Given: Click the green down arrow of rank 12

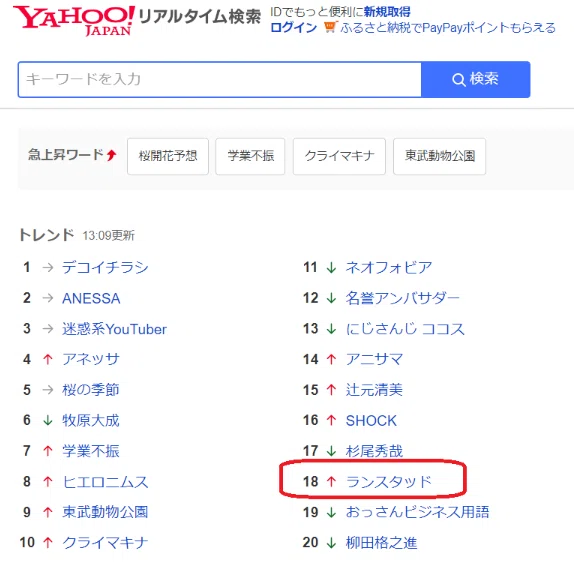Looking at the screenshot, I should point(331,298).
